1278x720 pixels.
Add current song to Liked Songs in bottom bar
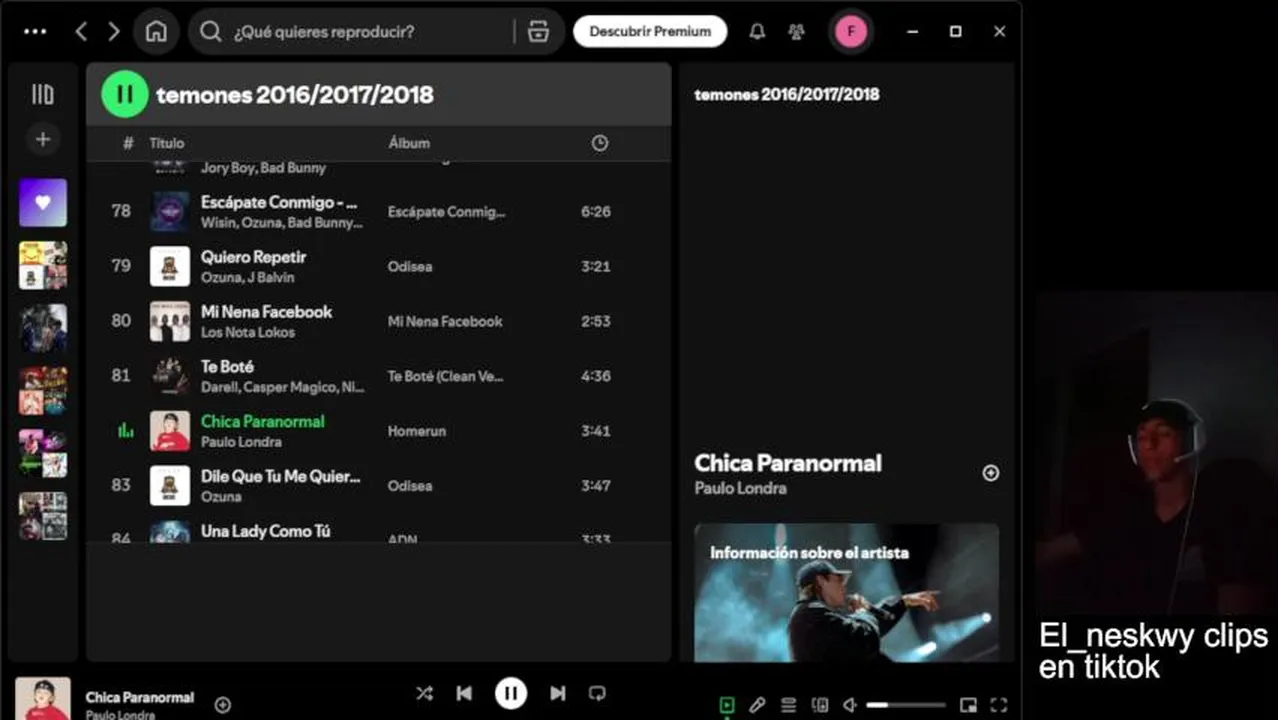(223, 704)
